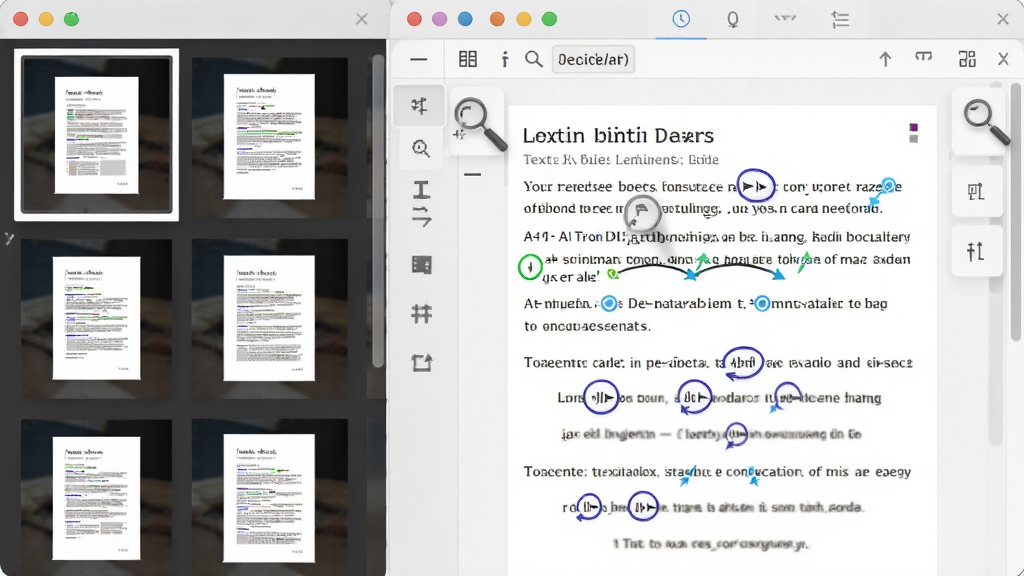
Task: Open the film strip panel icon in the sidebar
Action: coord(422,264)
